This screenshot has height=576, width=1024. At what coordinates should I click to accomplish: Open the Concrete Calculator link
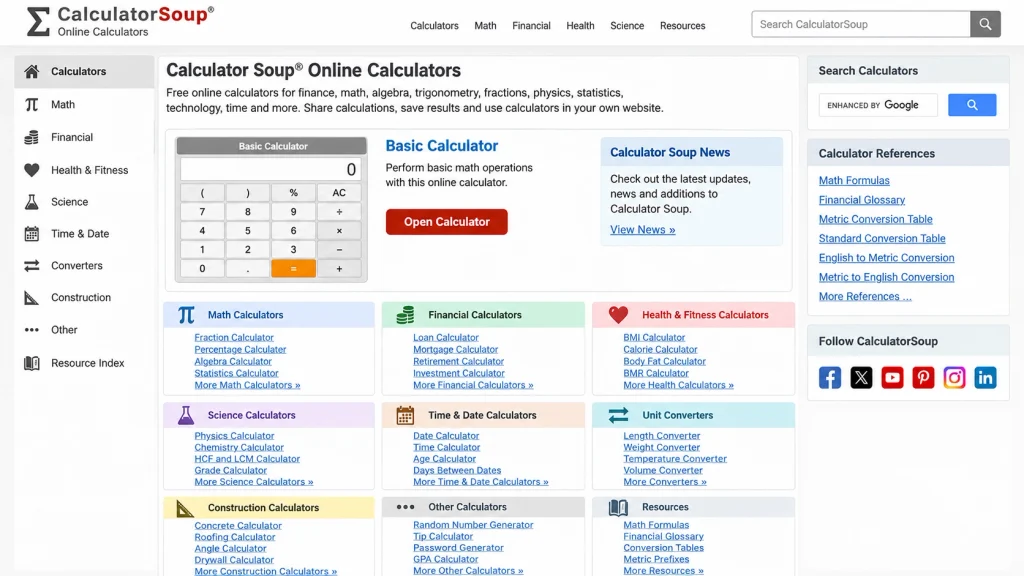(x=238, y=526)
